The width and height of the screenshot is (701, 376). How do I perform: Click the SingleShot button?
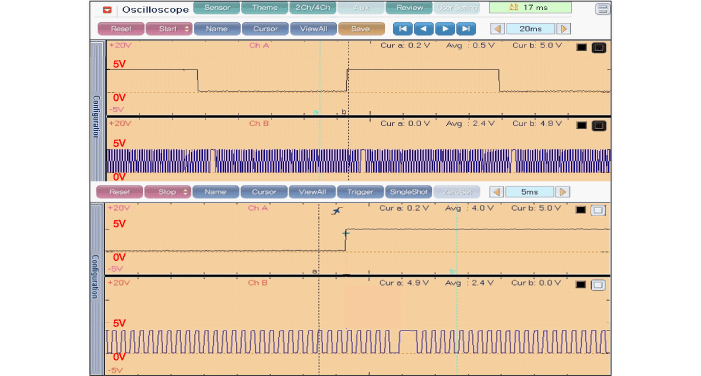(409, 192)
